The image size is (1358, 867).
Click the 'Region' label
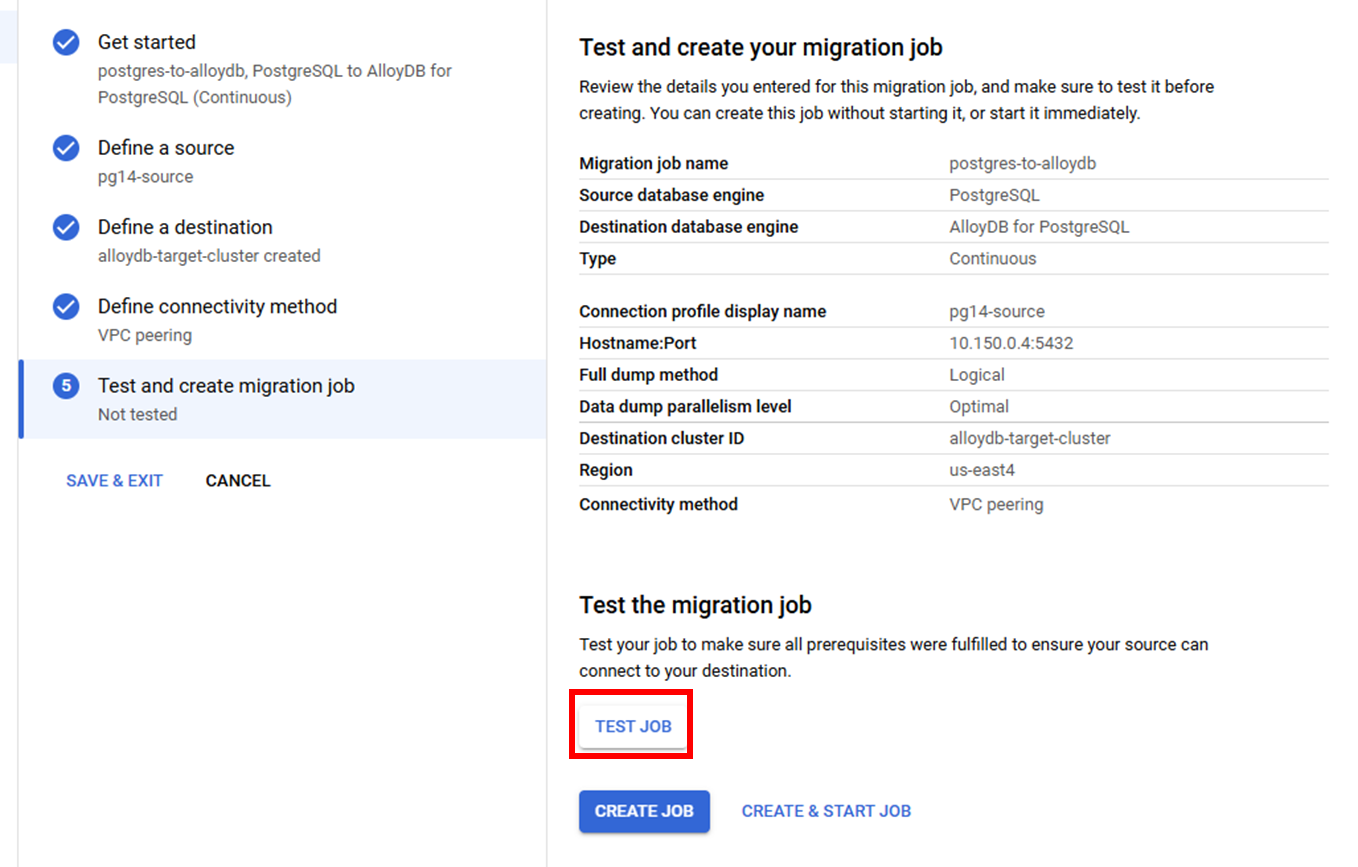tap(606, 470)
